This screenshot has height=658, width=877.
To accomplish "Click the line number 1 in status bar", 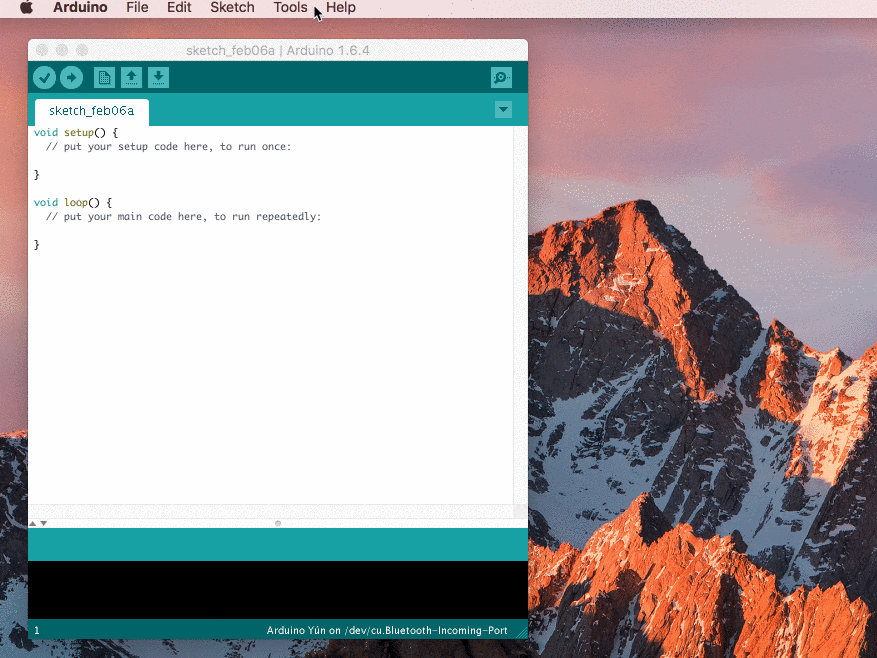I will [37, 631].
